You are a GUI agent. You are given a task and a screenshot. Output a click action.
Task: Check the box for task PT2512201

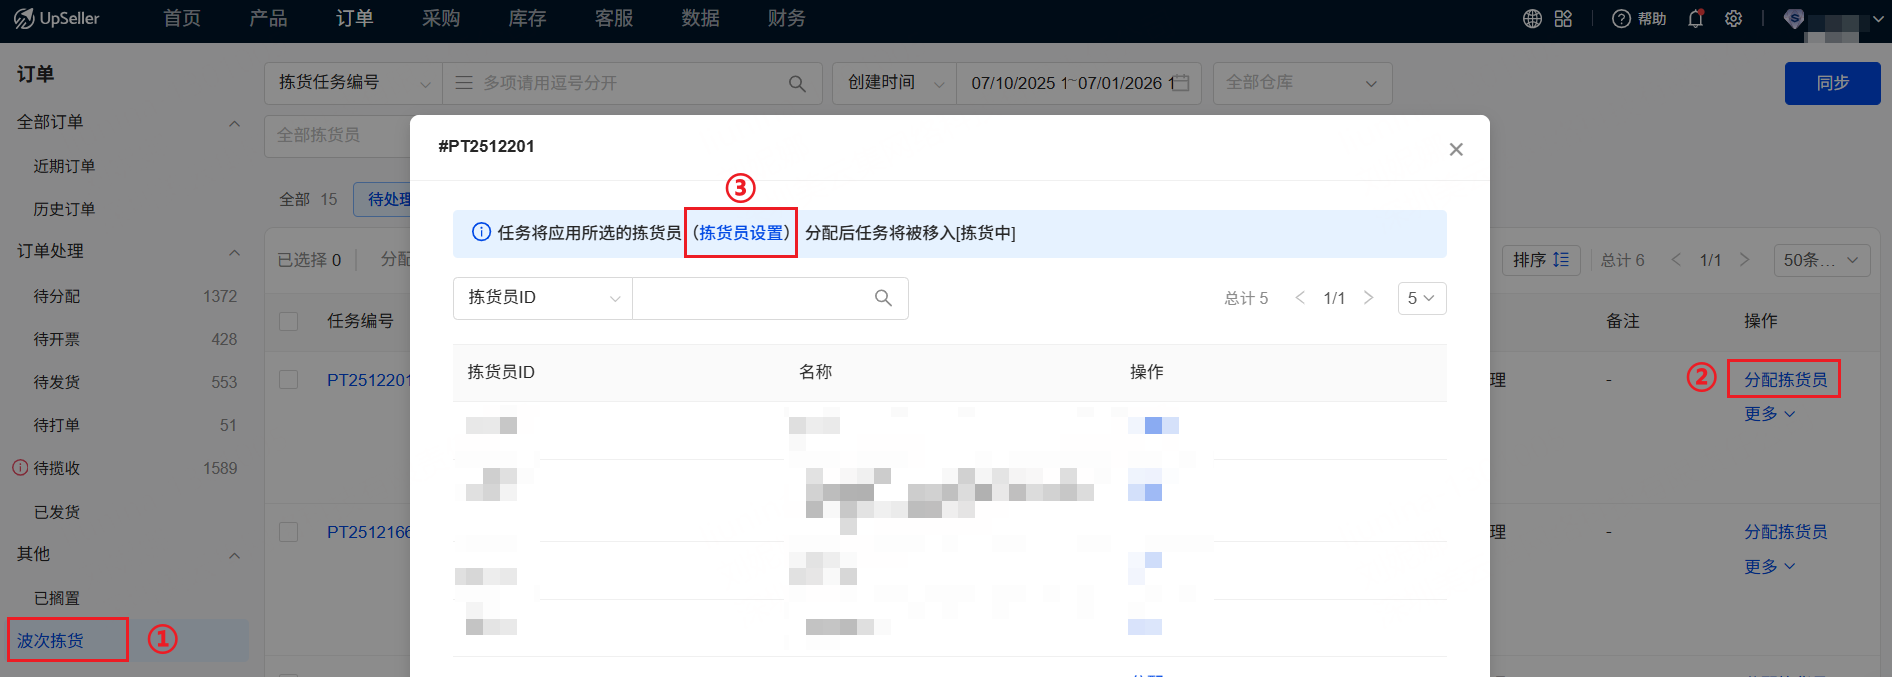(x=289, y=380)
